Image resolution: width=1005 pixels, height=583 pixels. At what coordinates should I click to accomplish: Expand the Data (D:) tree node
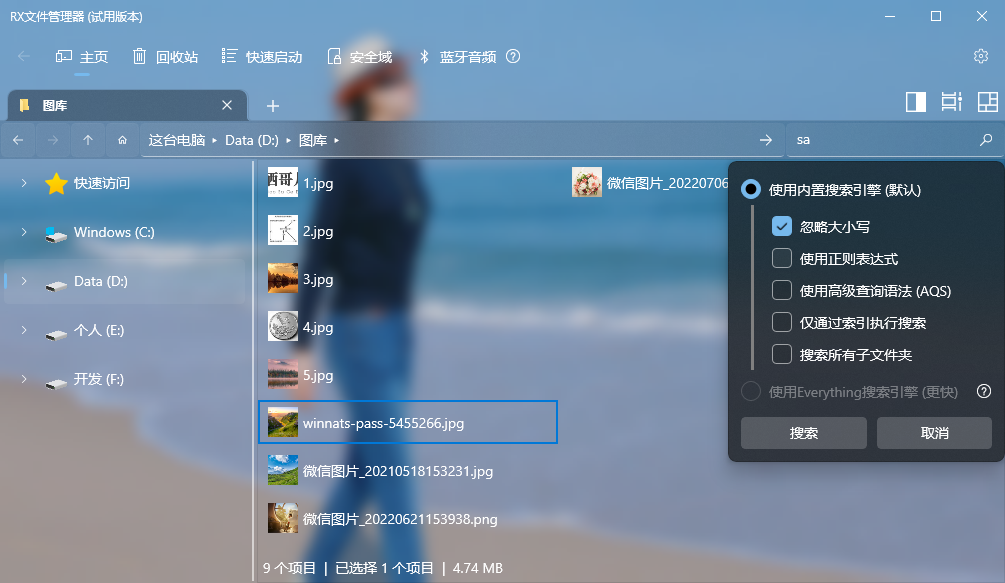click(x=24, y=281)
